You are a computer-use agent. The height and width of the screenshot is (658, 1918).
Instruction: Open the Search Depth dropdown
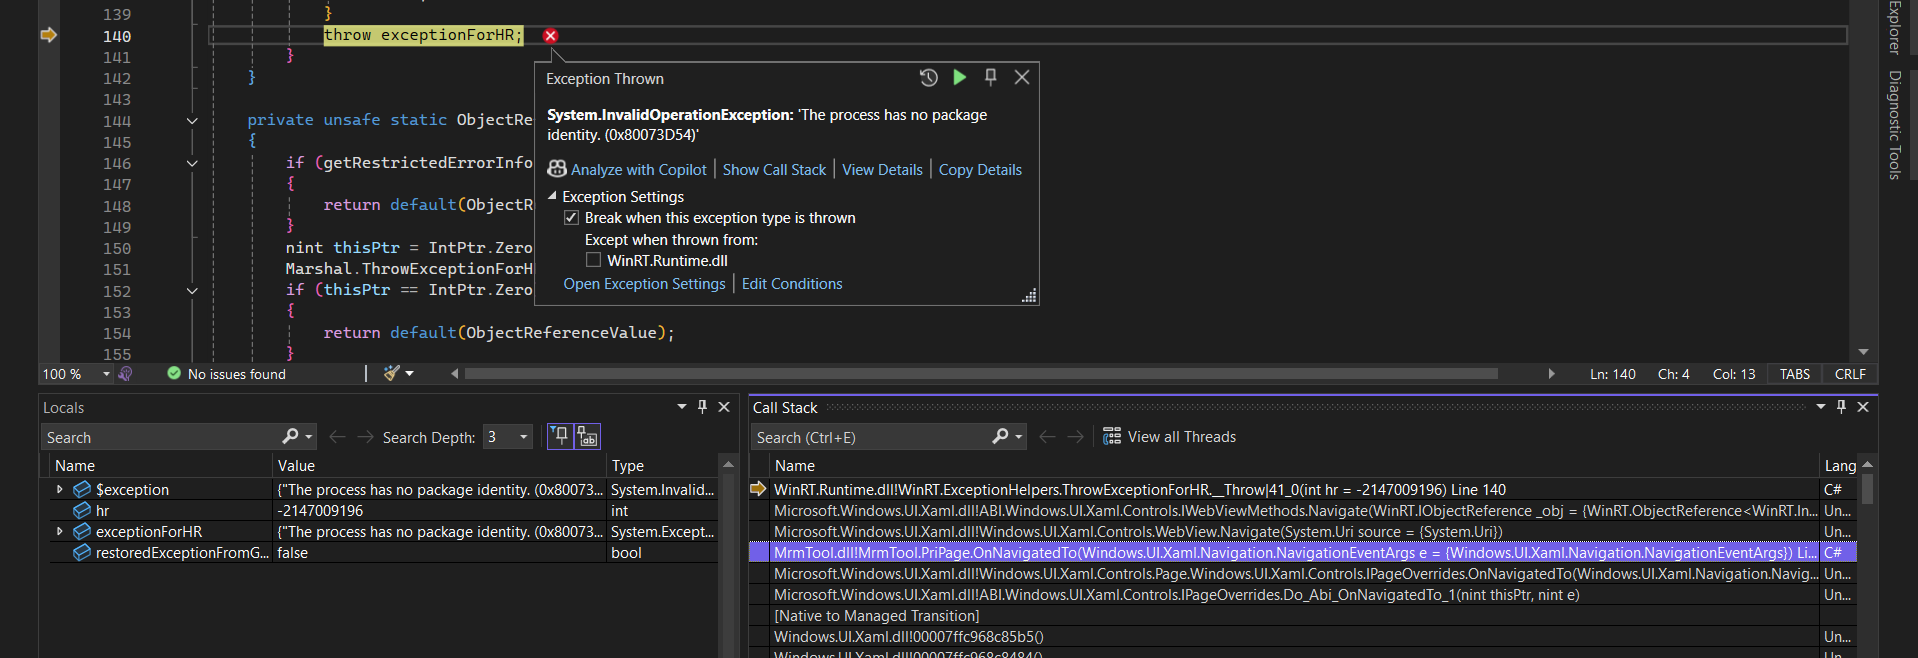pos(523,437)
